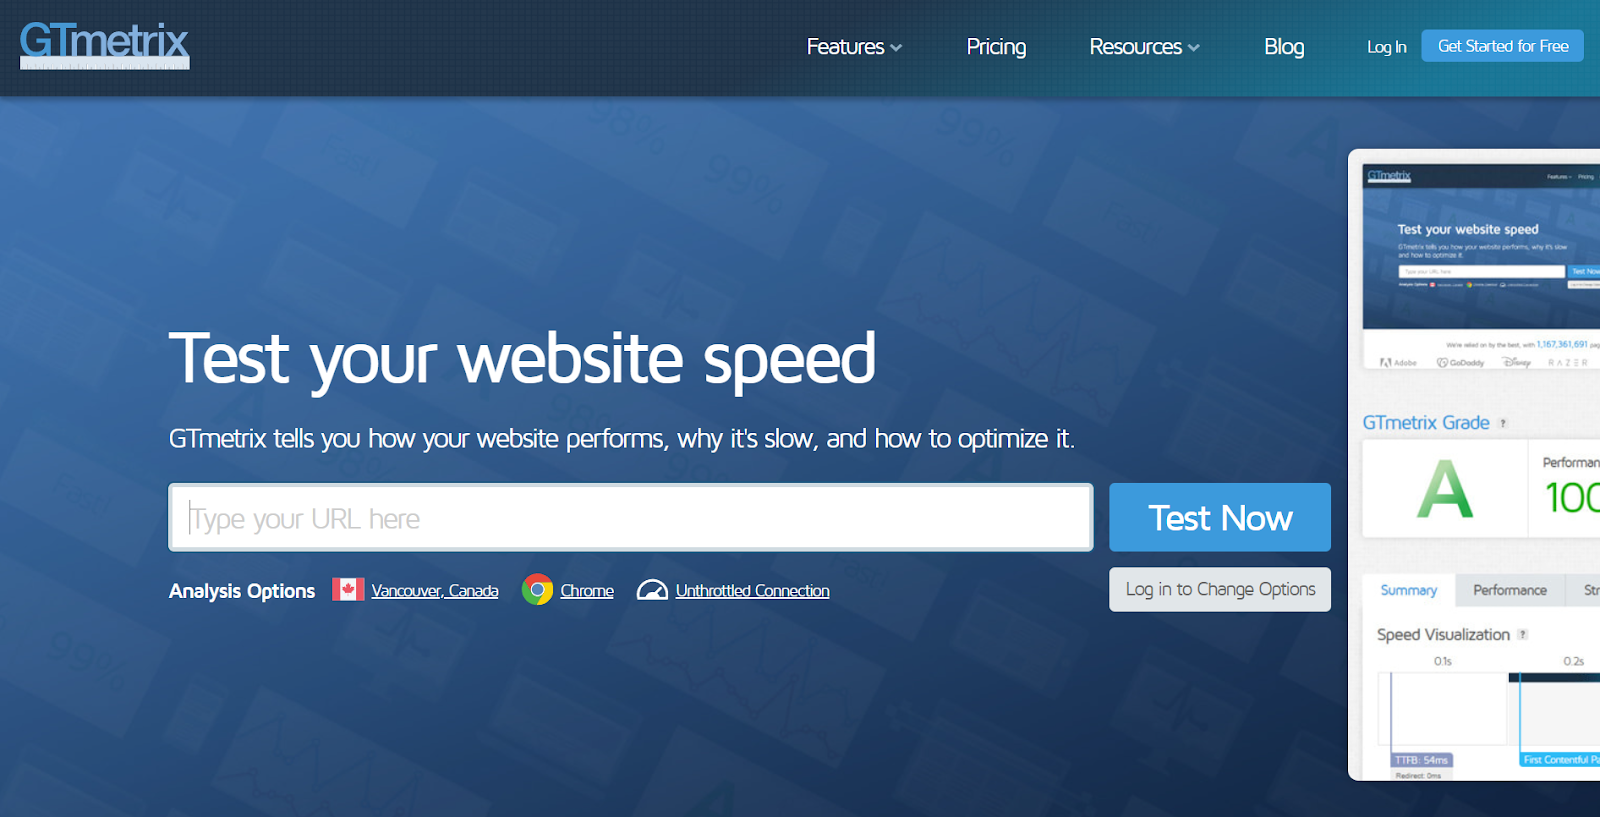This screenshot has height=817, width=1600.
Task: Select the Summary tab in preview
Action: point(1409,590)
